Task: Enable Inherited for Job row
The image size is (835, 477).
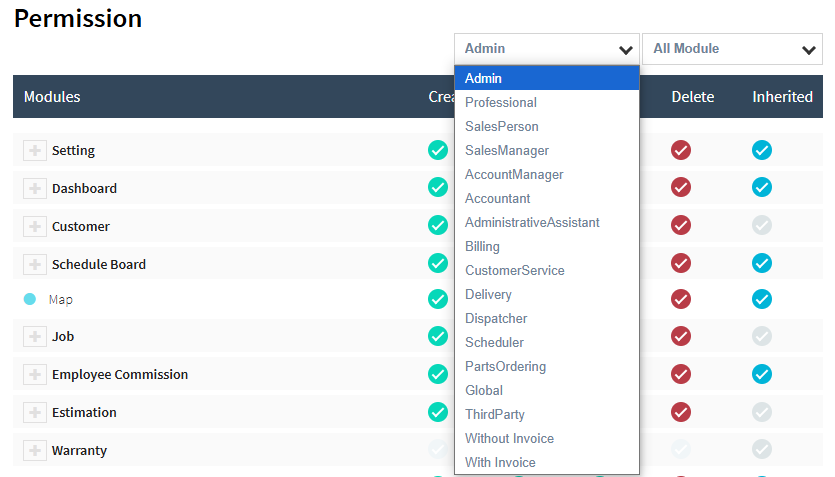Action: tap(762, 336)
